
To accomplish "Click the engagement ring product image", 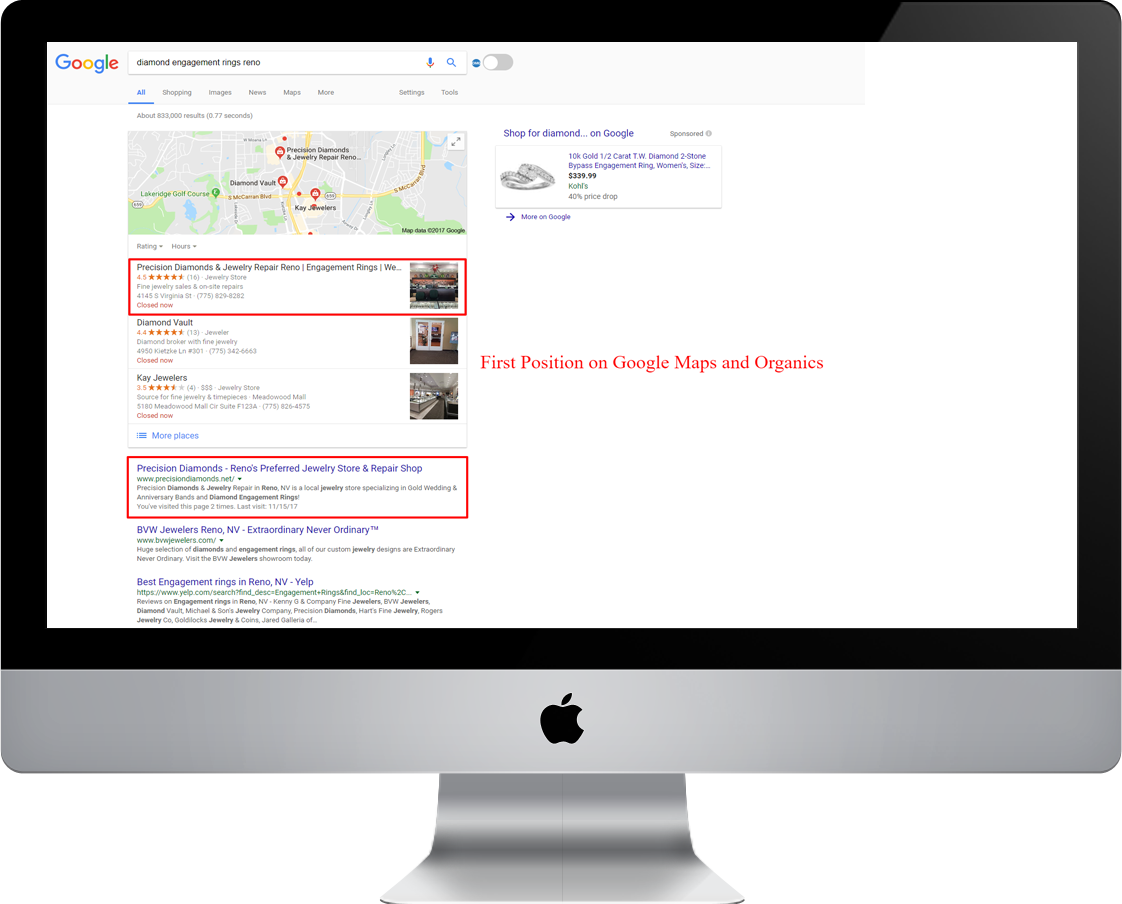I will point(527,176).
